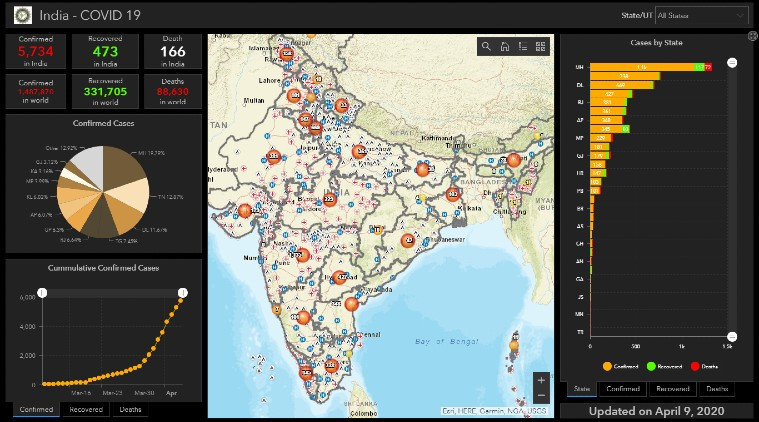Screen dimensions: 759x422
Task: Click the dashboard logo emblem
Action: click(23, 15)
